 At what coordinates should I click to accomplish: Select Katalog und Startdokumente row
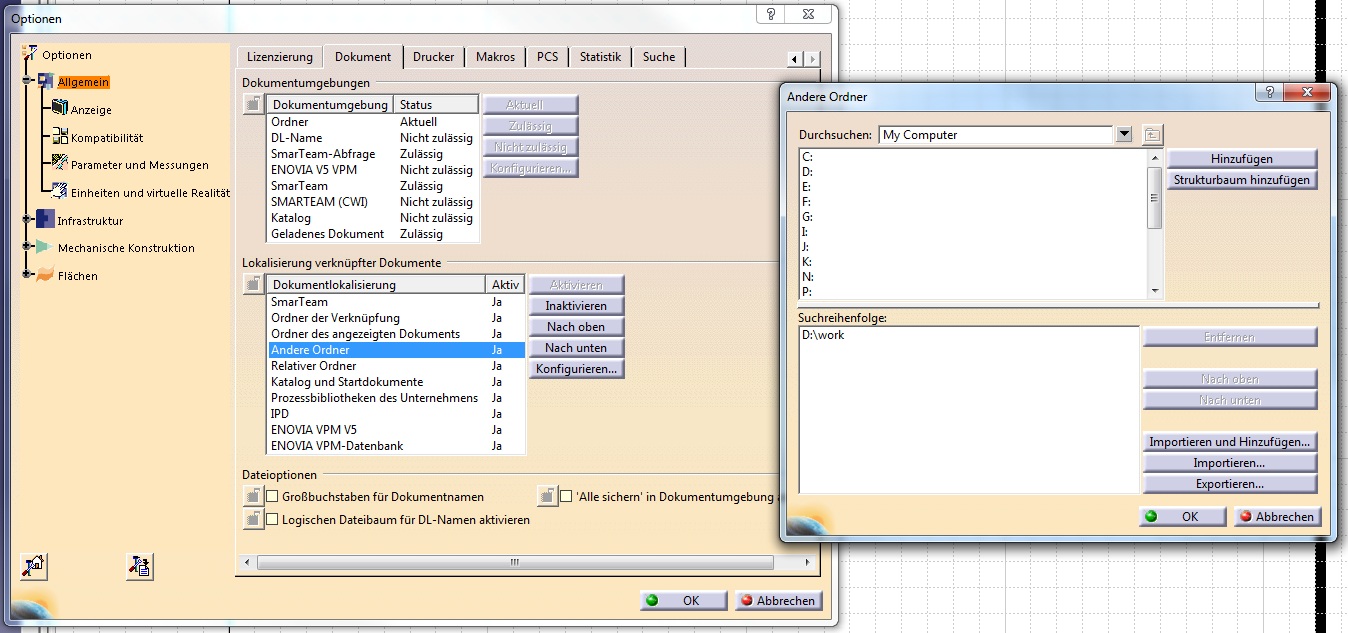pyautogui.click(x=396, y=382)
